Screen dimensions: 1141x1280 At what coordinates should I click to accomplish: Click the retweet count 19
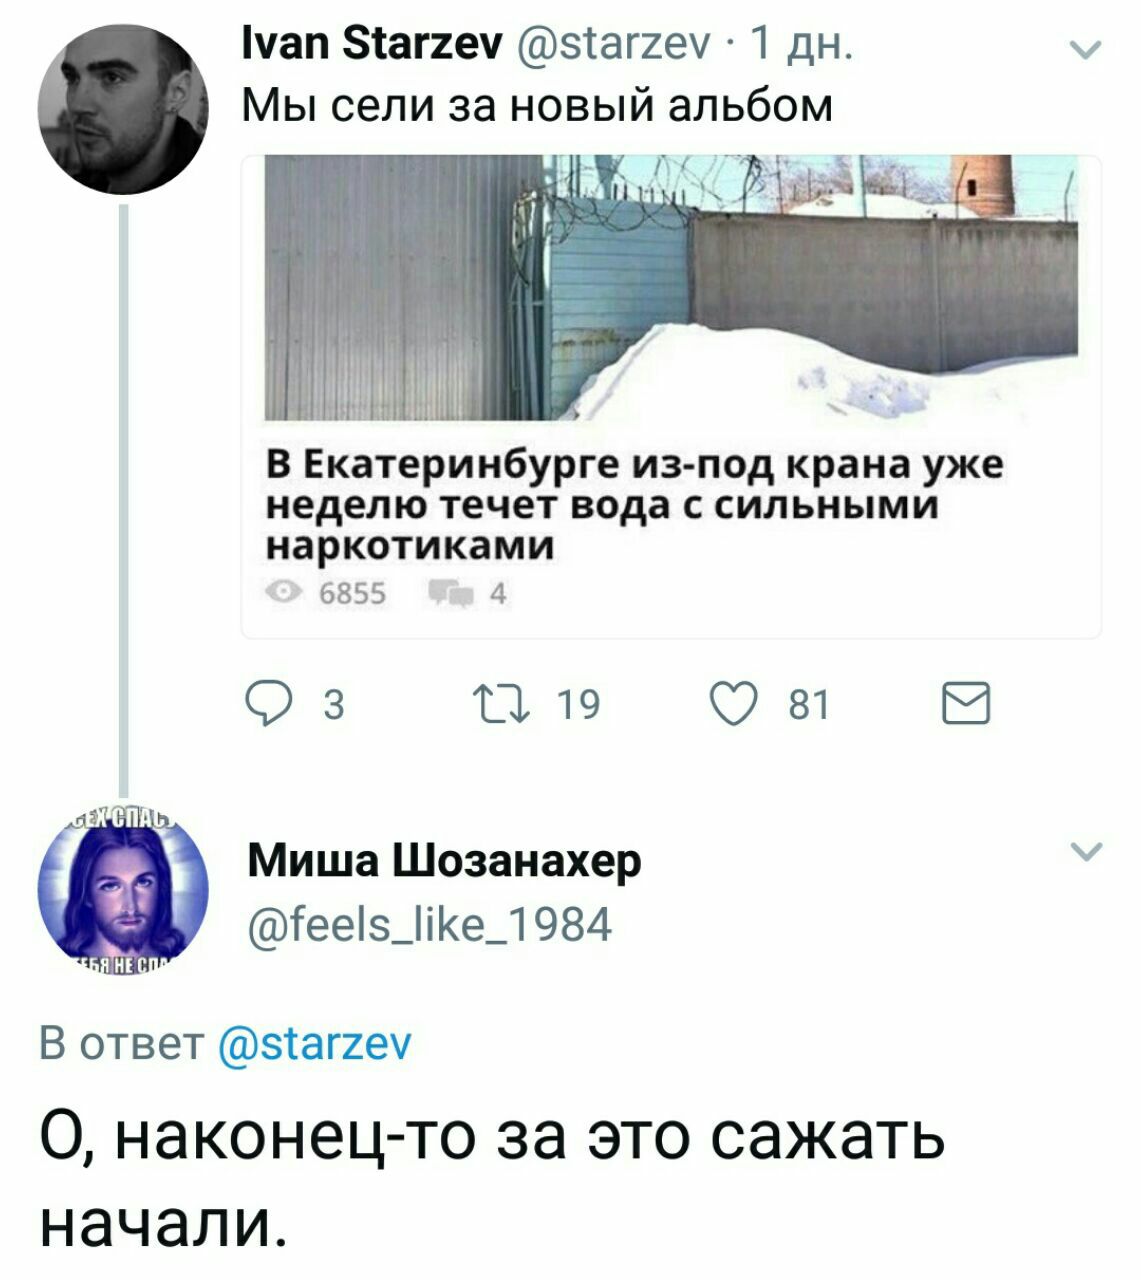pos(578,705)
